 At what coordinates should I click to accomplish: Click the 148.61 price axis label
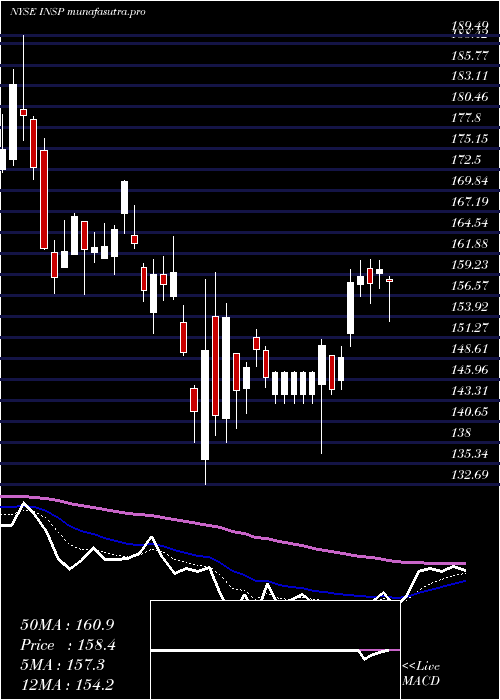point(470,349)
